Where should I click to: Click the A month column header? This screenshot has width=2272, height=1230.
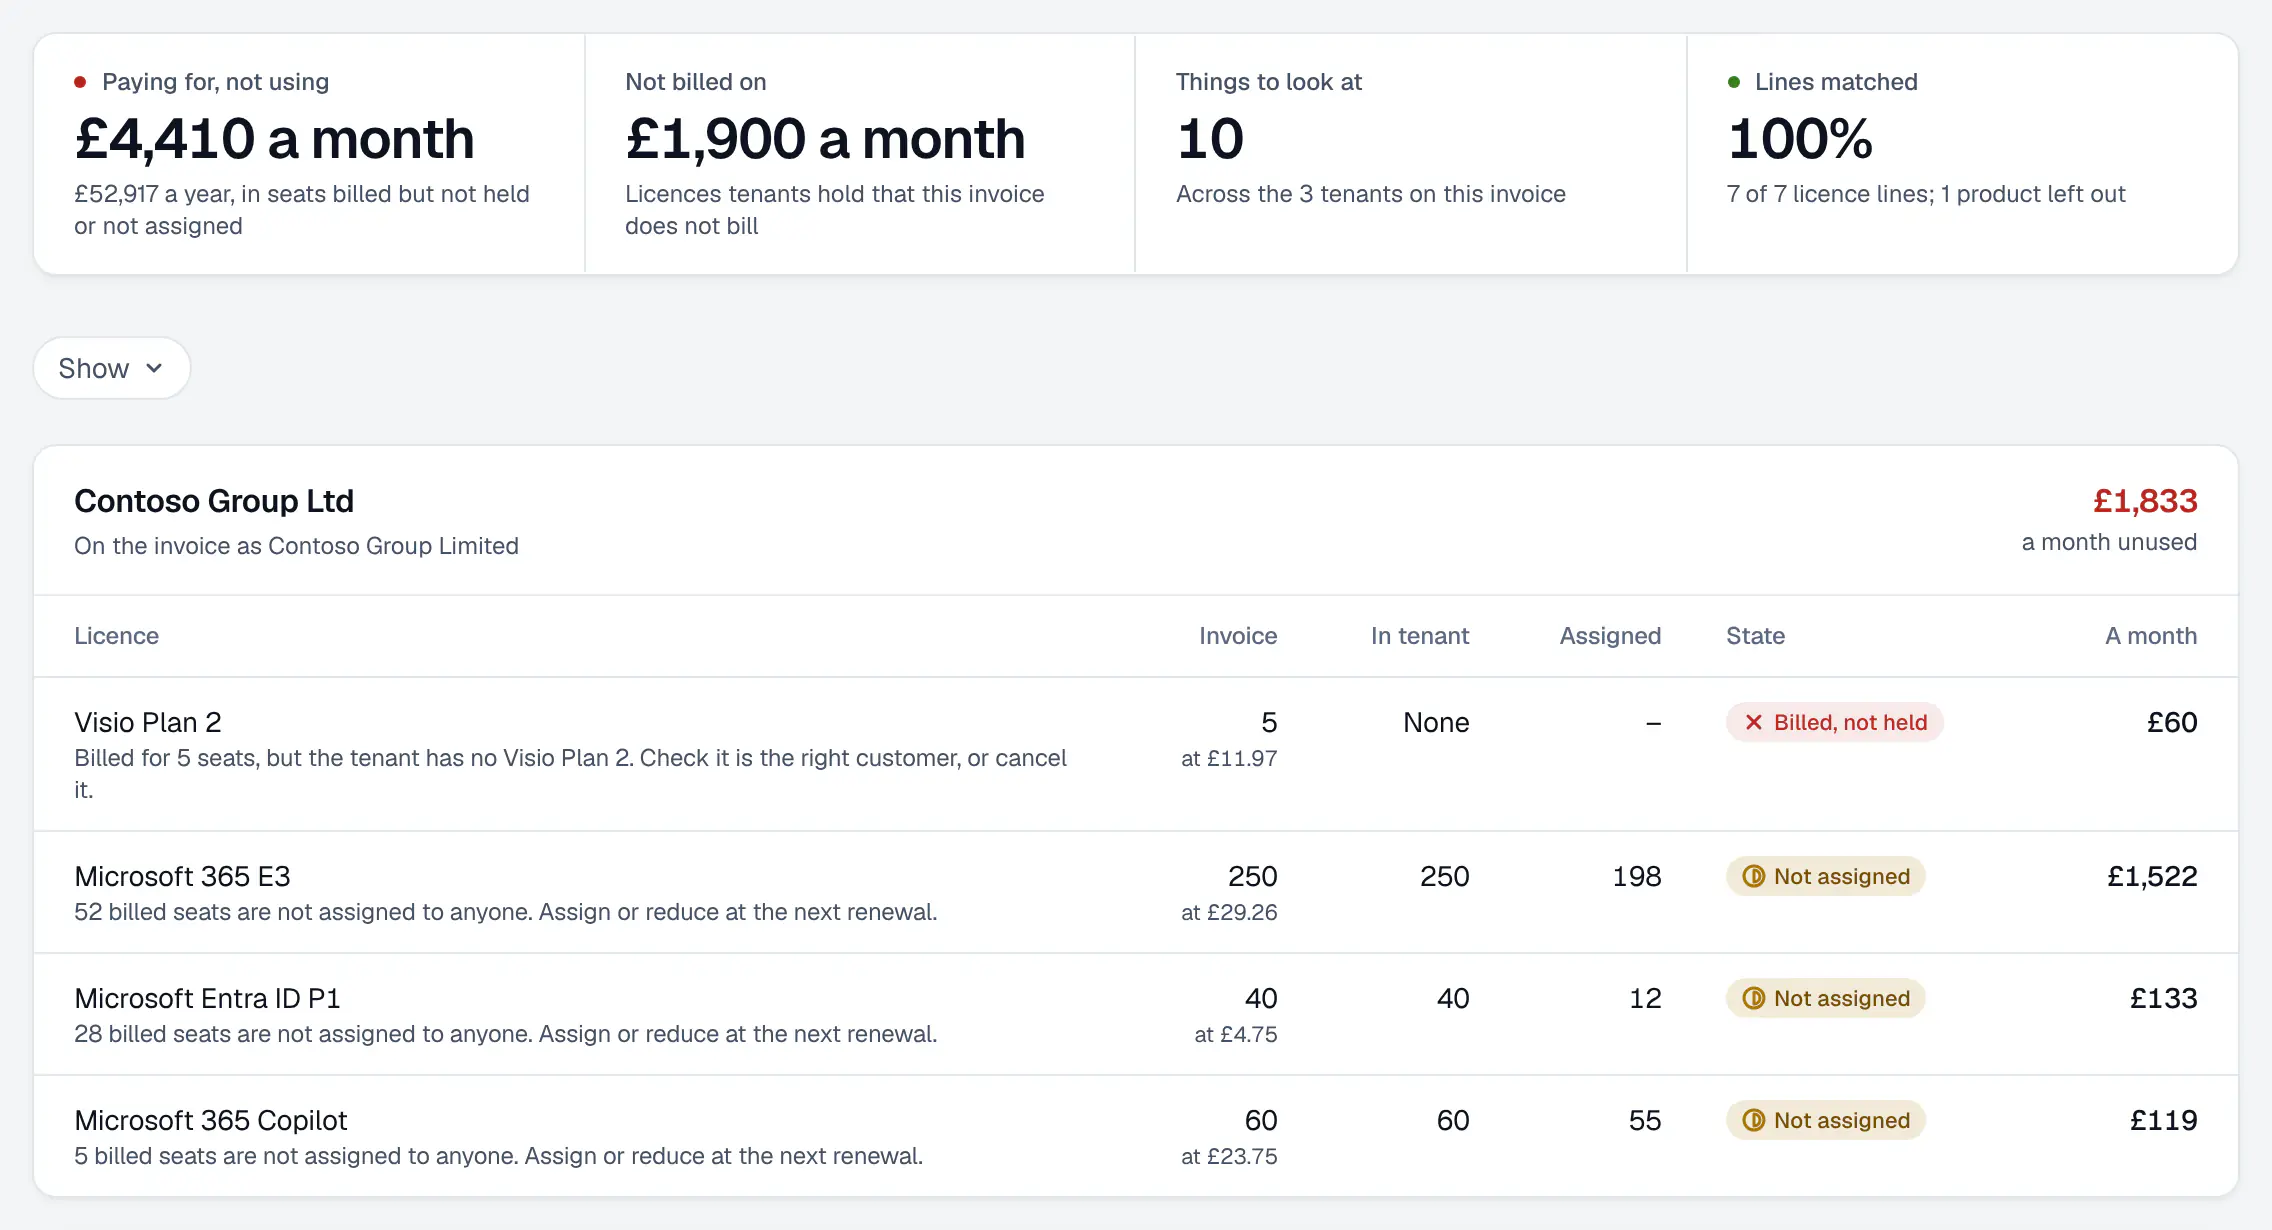pyautogui.click(x=2151, y=636)
